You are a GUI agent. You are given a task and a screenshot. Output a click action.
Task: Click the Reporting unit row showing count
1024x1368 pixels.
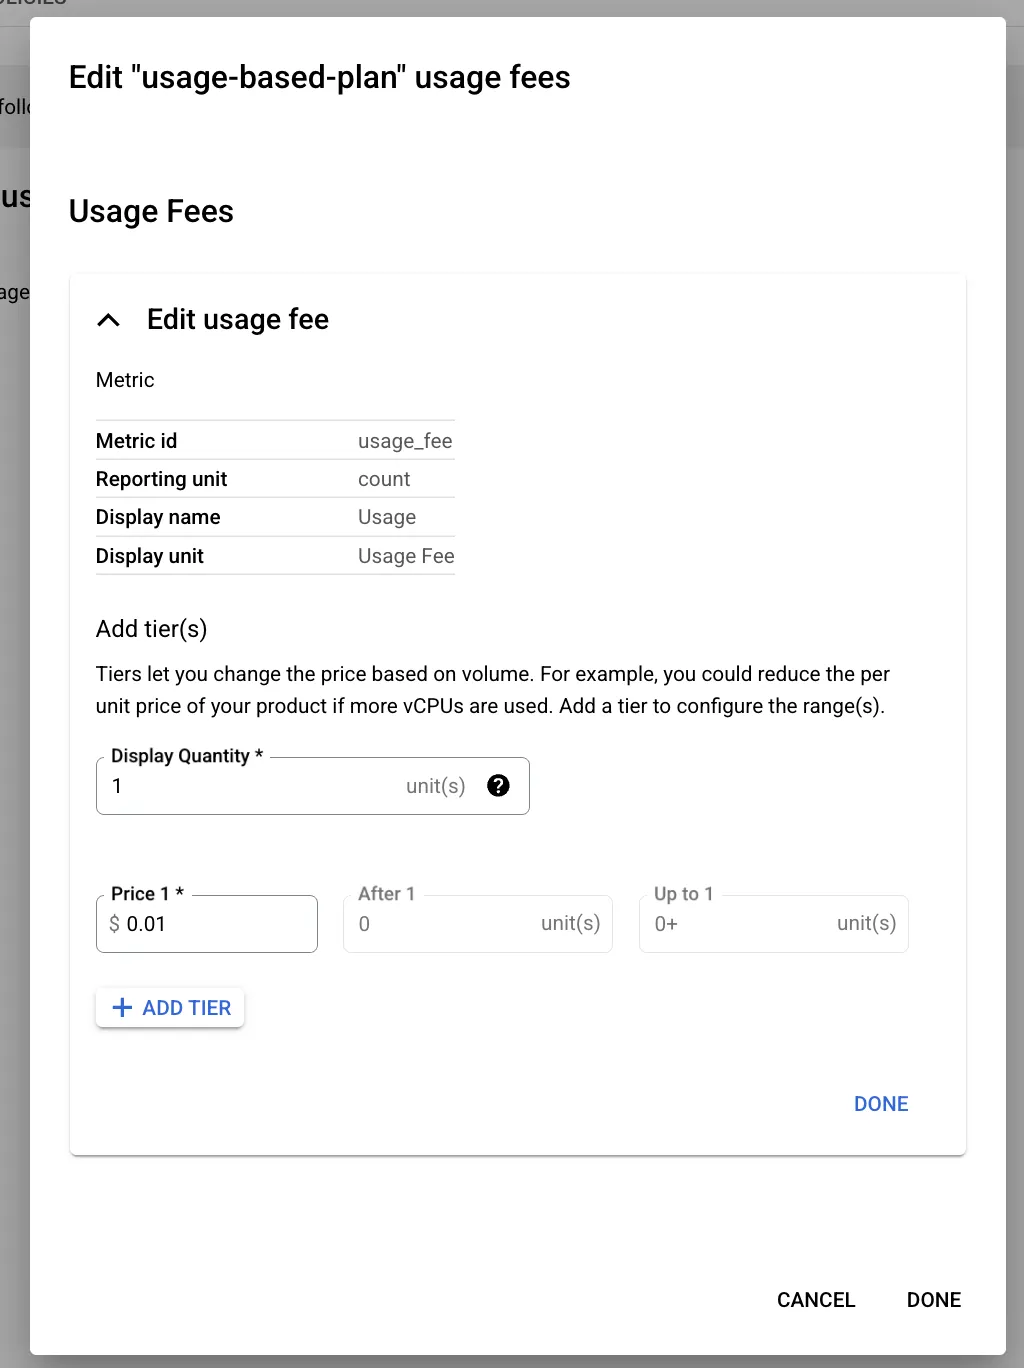(384, 478)
